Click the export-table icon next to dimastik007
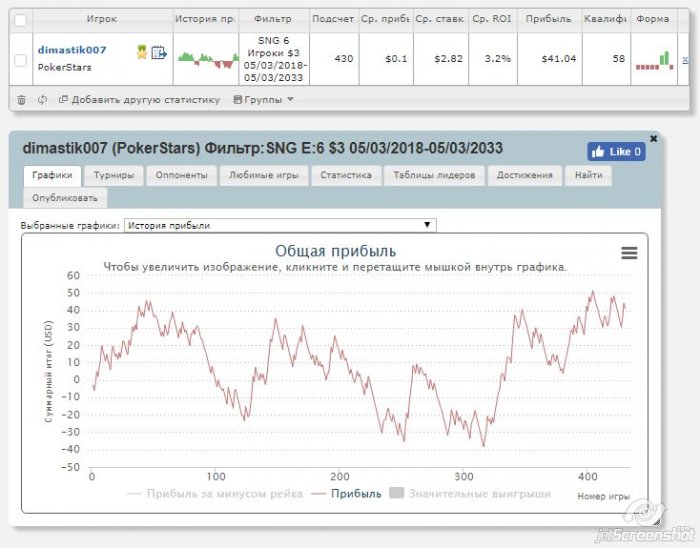This screenshot has height=548, width=700. point(159,53)
